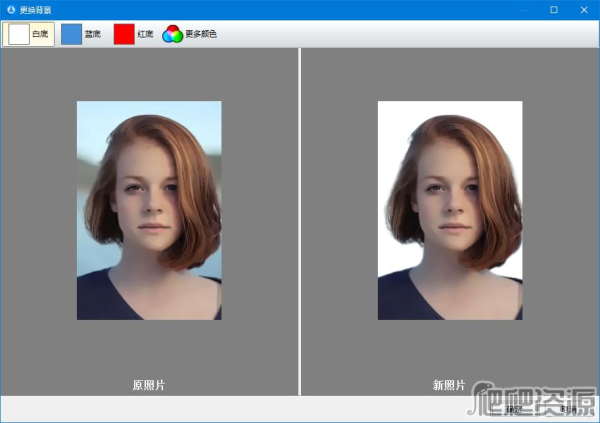
Task: Click the app icon in title bar
Action: (11, 9)
